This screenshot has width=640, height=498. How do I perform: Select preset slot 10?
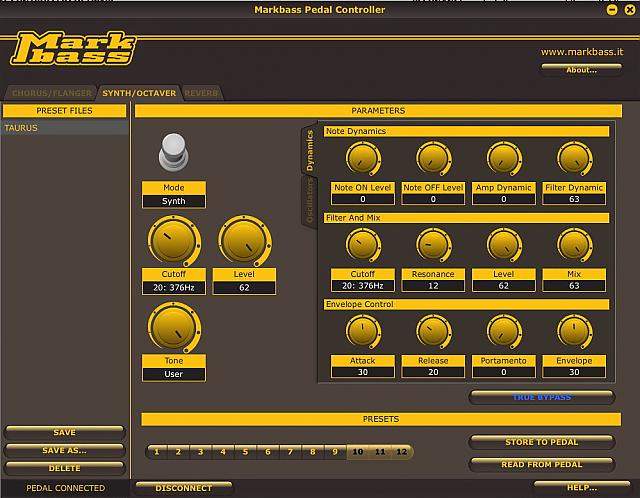coord(358,452)
